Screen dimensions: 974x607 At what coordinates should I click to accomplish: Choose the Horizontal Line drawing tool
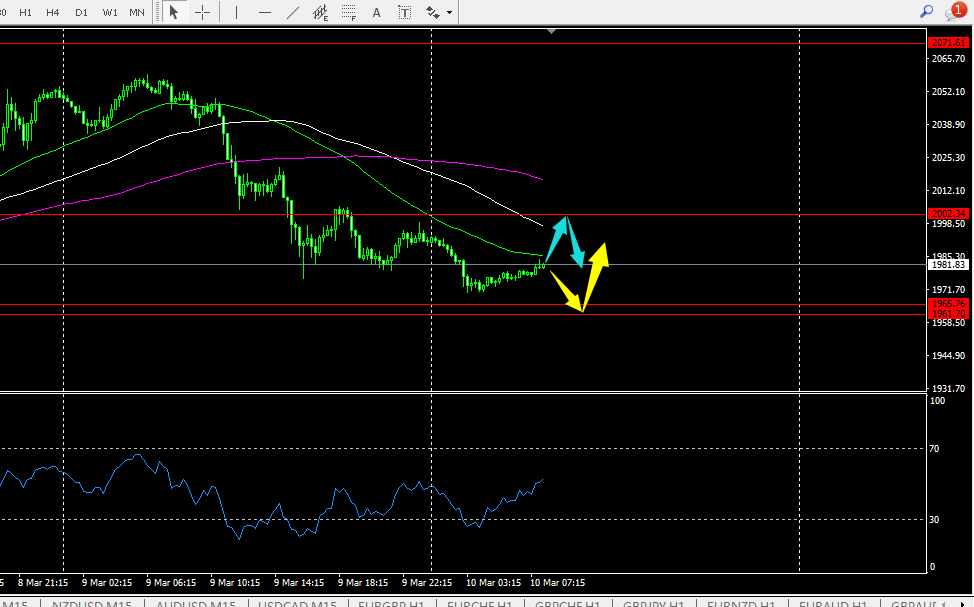click(x=264, y=12)
